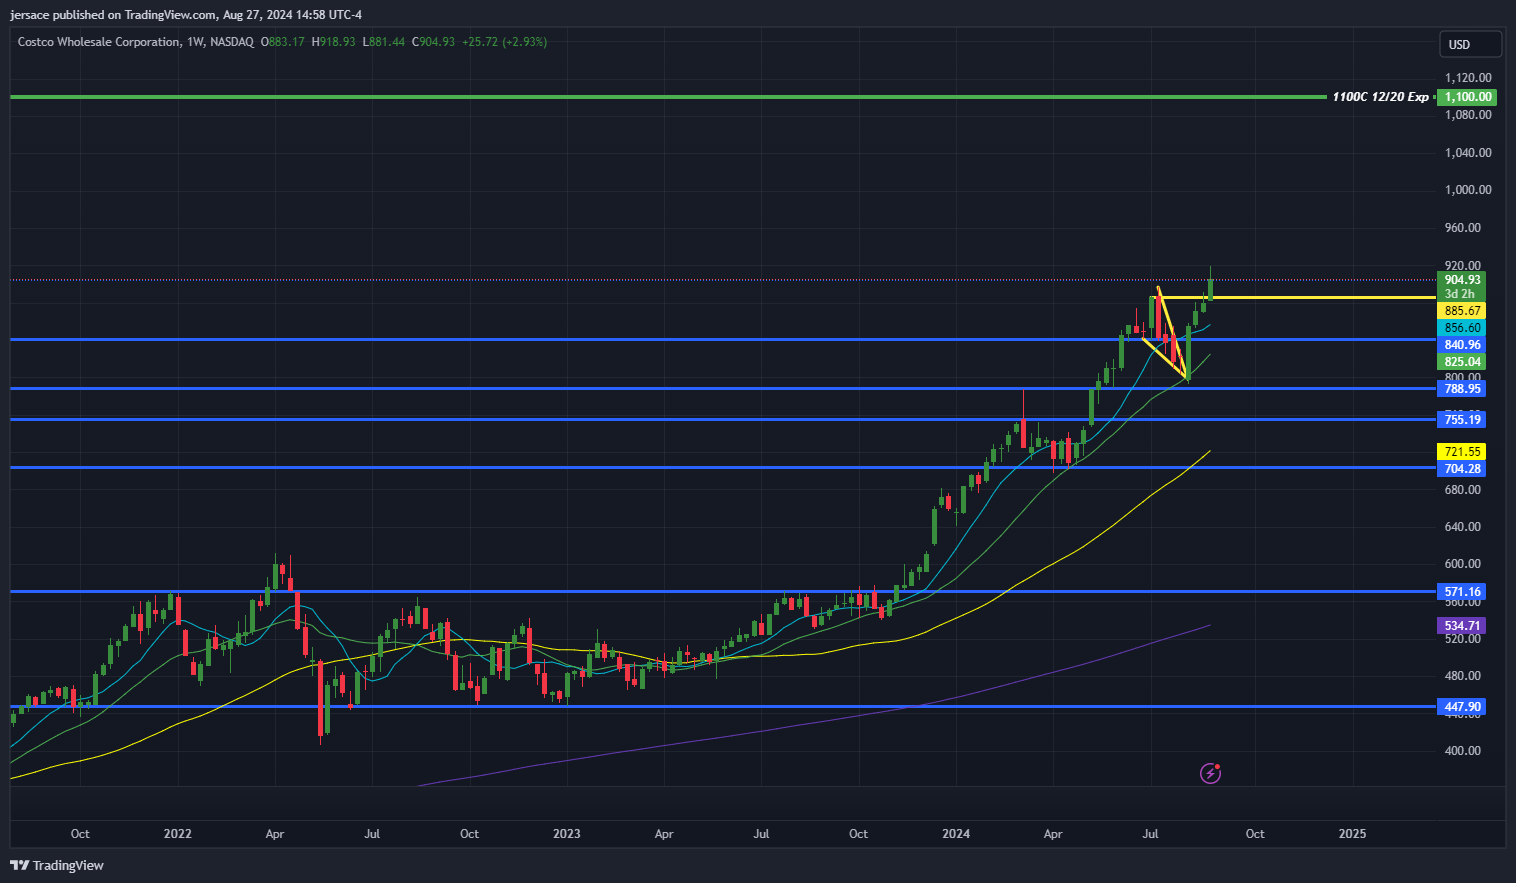Click the 1W interval label in the legend
The width and height of the screenshot is (1516, 883).
195,42
